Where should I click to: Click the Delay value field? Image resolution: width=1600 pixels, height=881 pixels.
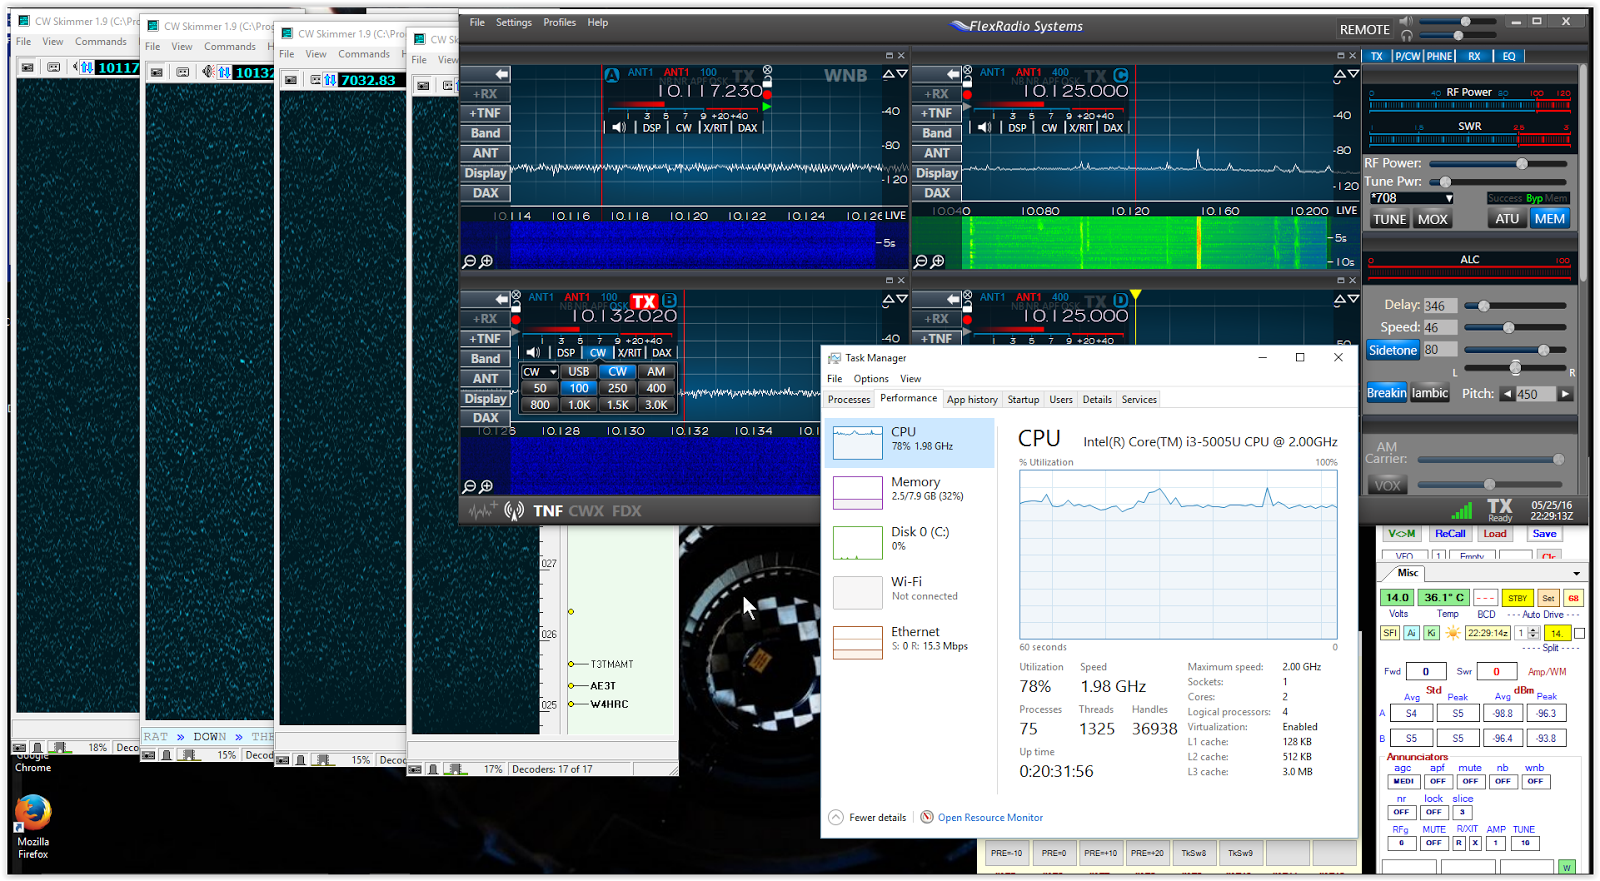pos(1440,306)
